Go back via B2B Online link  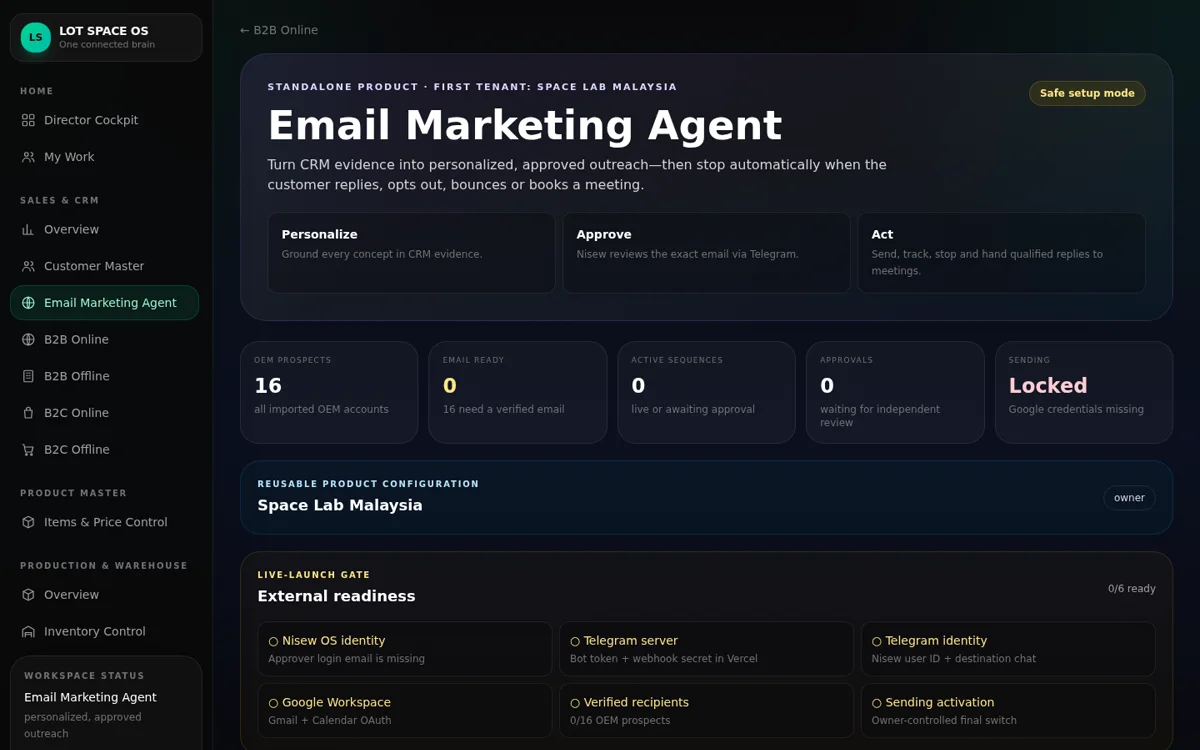pos(279,30)
